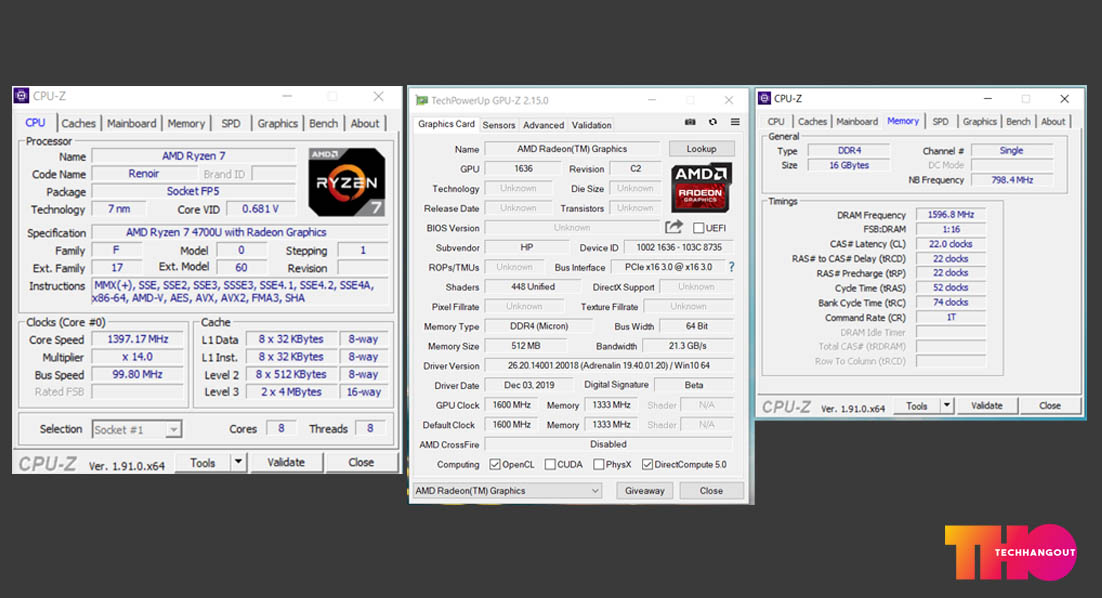This screenshot has height=598, width=1102.
Task: Click the Close button in the CPU-Z memory window
Action: click(1050, 405)
